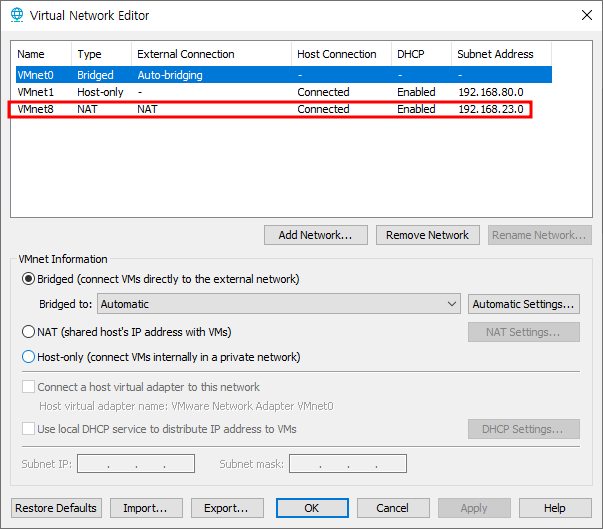Click the Subnet IP input field
Viewport: 603px width, 529px height.
(136, 463)
